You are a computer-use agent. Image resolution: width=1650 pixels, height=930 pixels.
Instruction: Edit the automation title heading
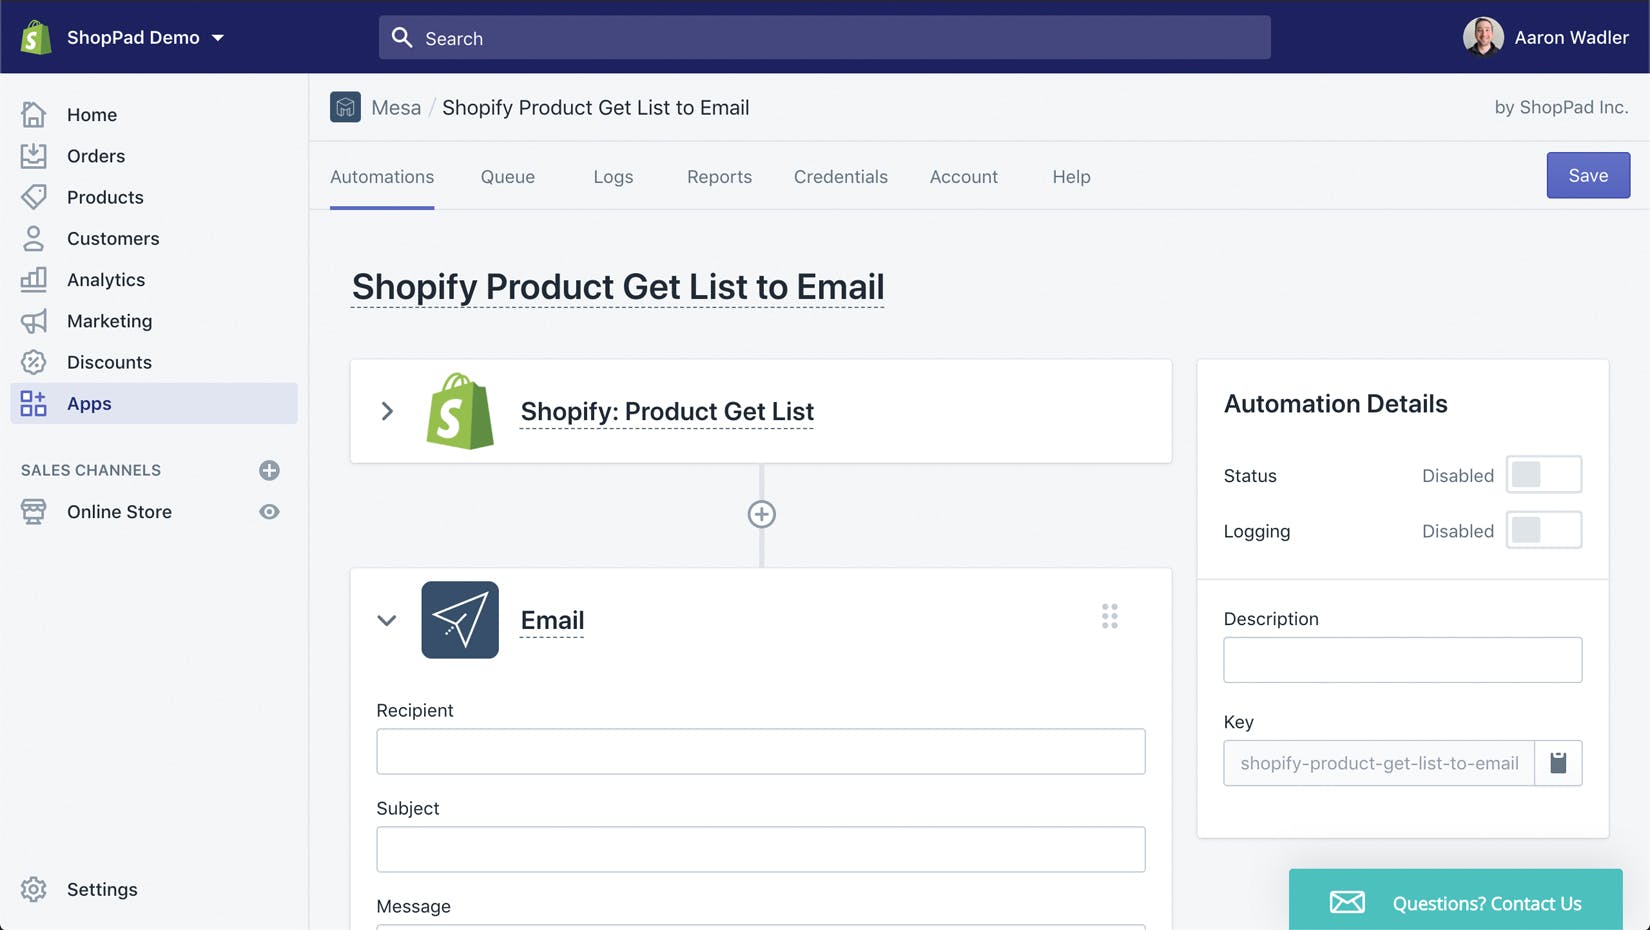click(618, 286)
